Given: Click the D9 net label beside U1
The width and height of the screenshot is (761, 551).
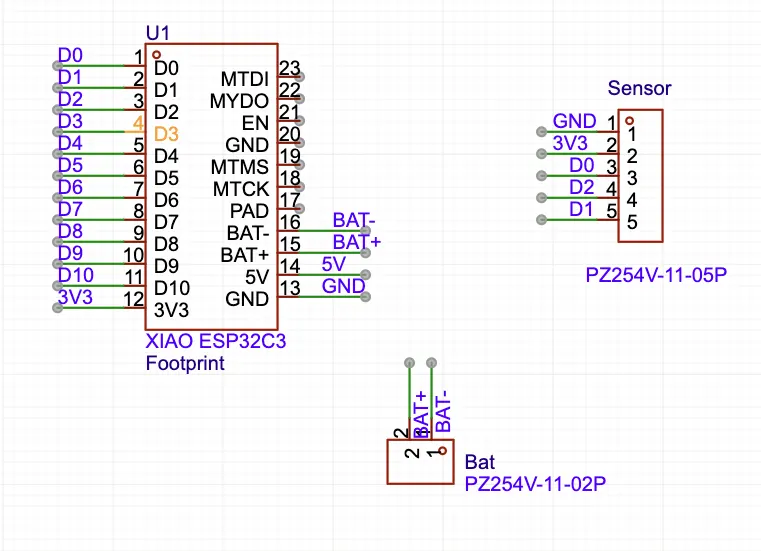Looking at the screenshot, I should [70, 253].
